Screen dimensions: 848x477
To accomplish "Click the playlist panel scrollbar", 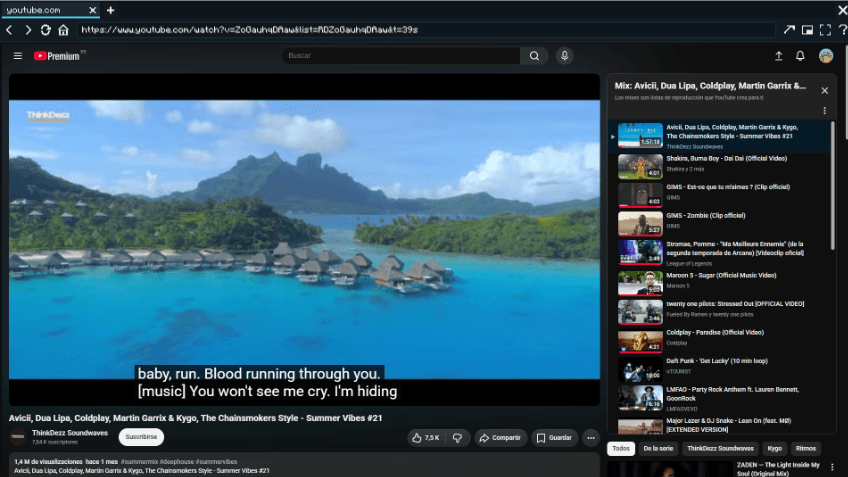I will pos(832,186).
